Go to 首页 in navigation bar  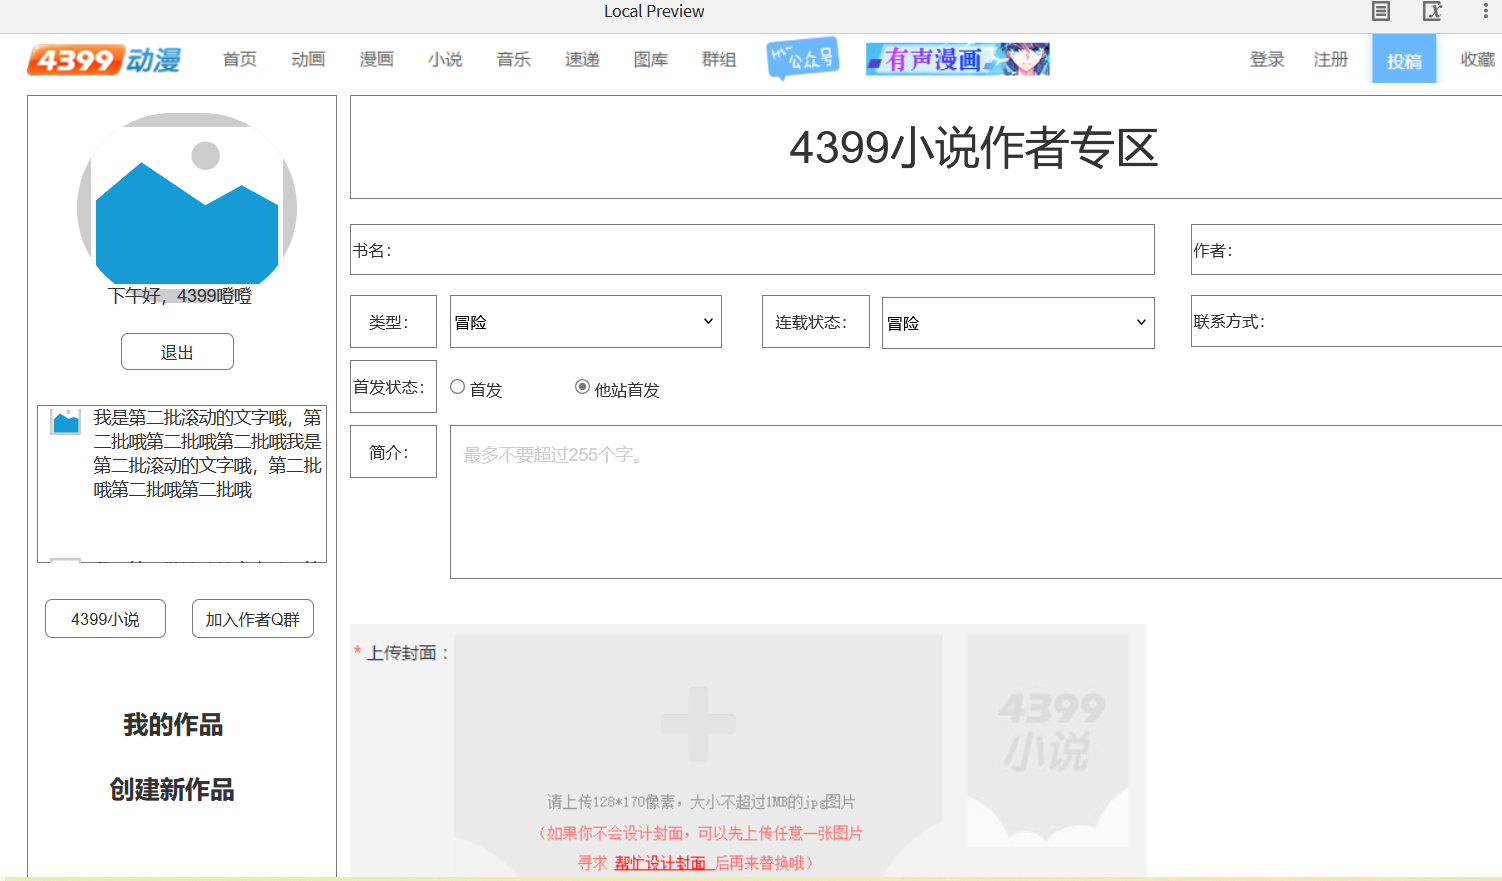tap(240, 59)
